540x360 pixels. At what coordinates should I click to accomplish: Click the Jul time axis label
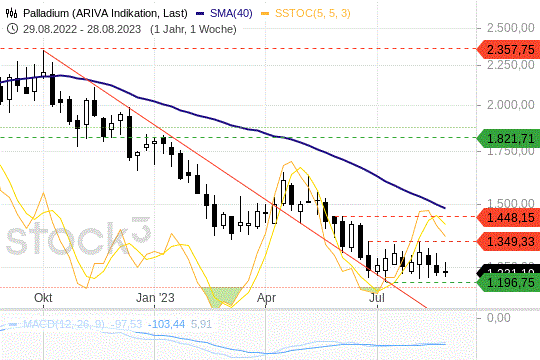[377, 298]
